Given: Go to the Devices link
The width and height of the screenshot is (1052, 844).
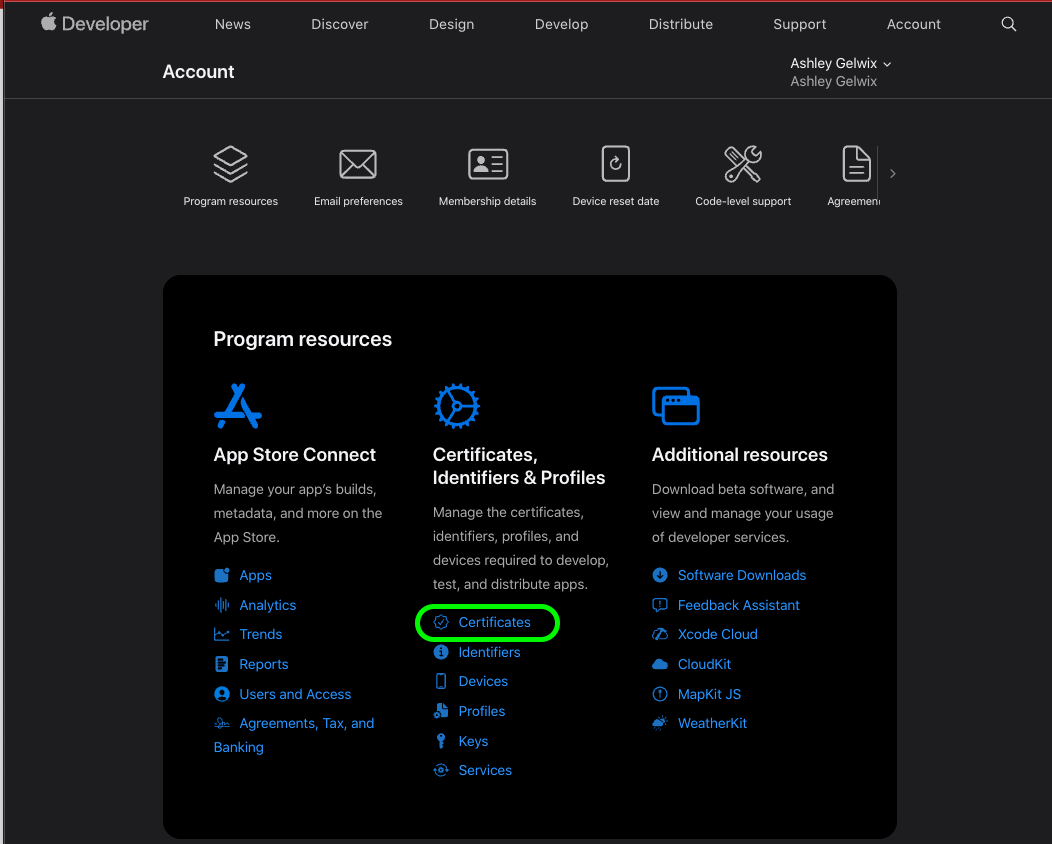Looking at the screenshot, I should pos(483,681).
